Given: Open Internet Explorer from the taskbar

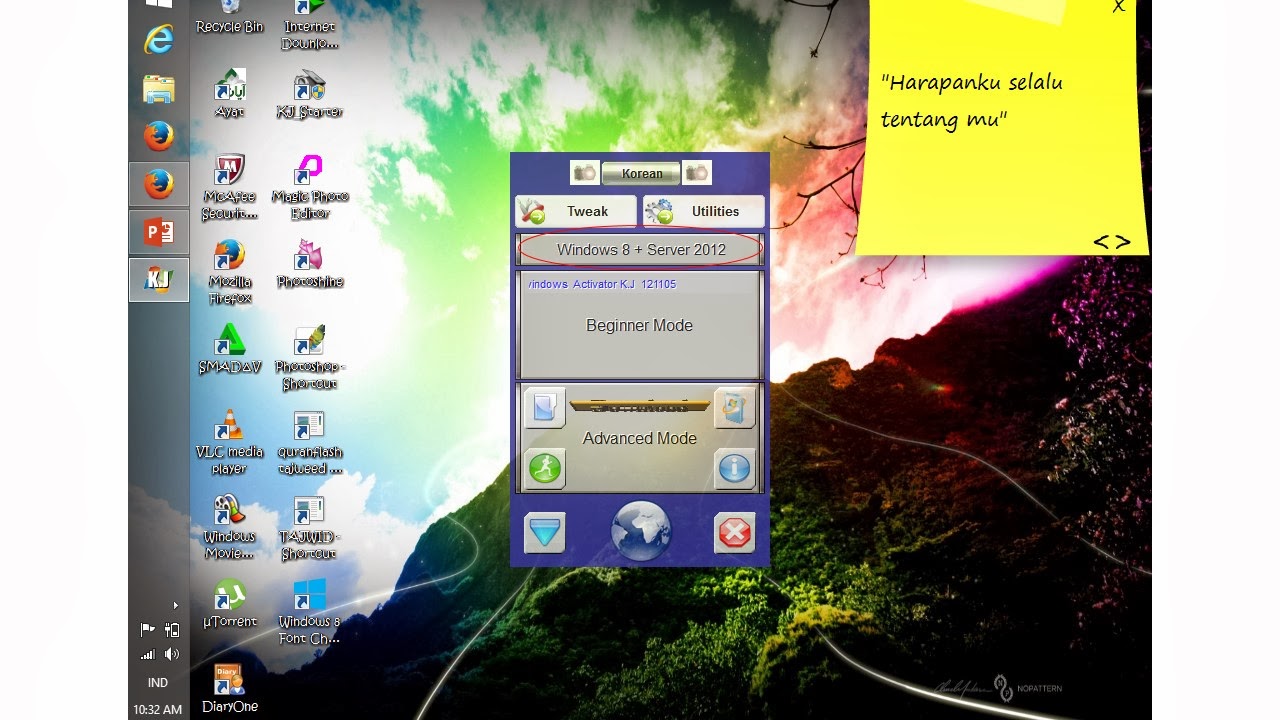Looking at the screenshot, I should [159, 40].
